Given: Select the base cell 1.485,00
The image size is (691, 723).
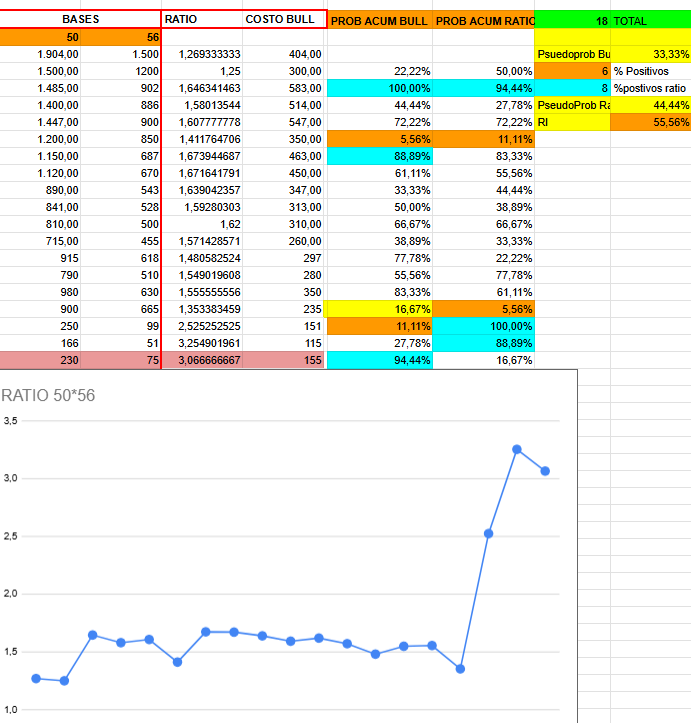Looking at the screenshot, I should [40, 88].
